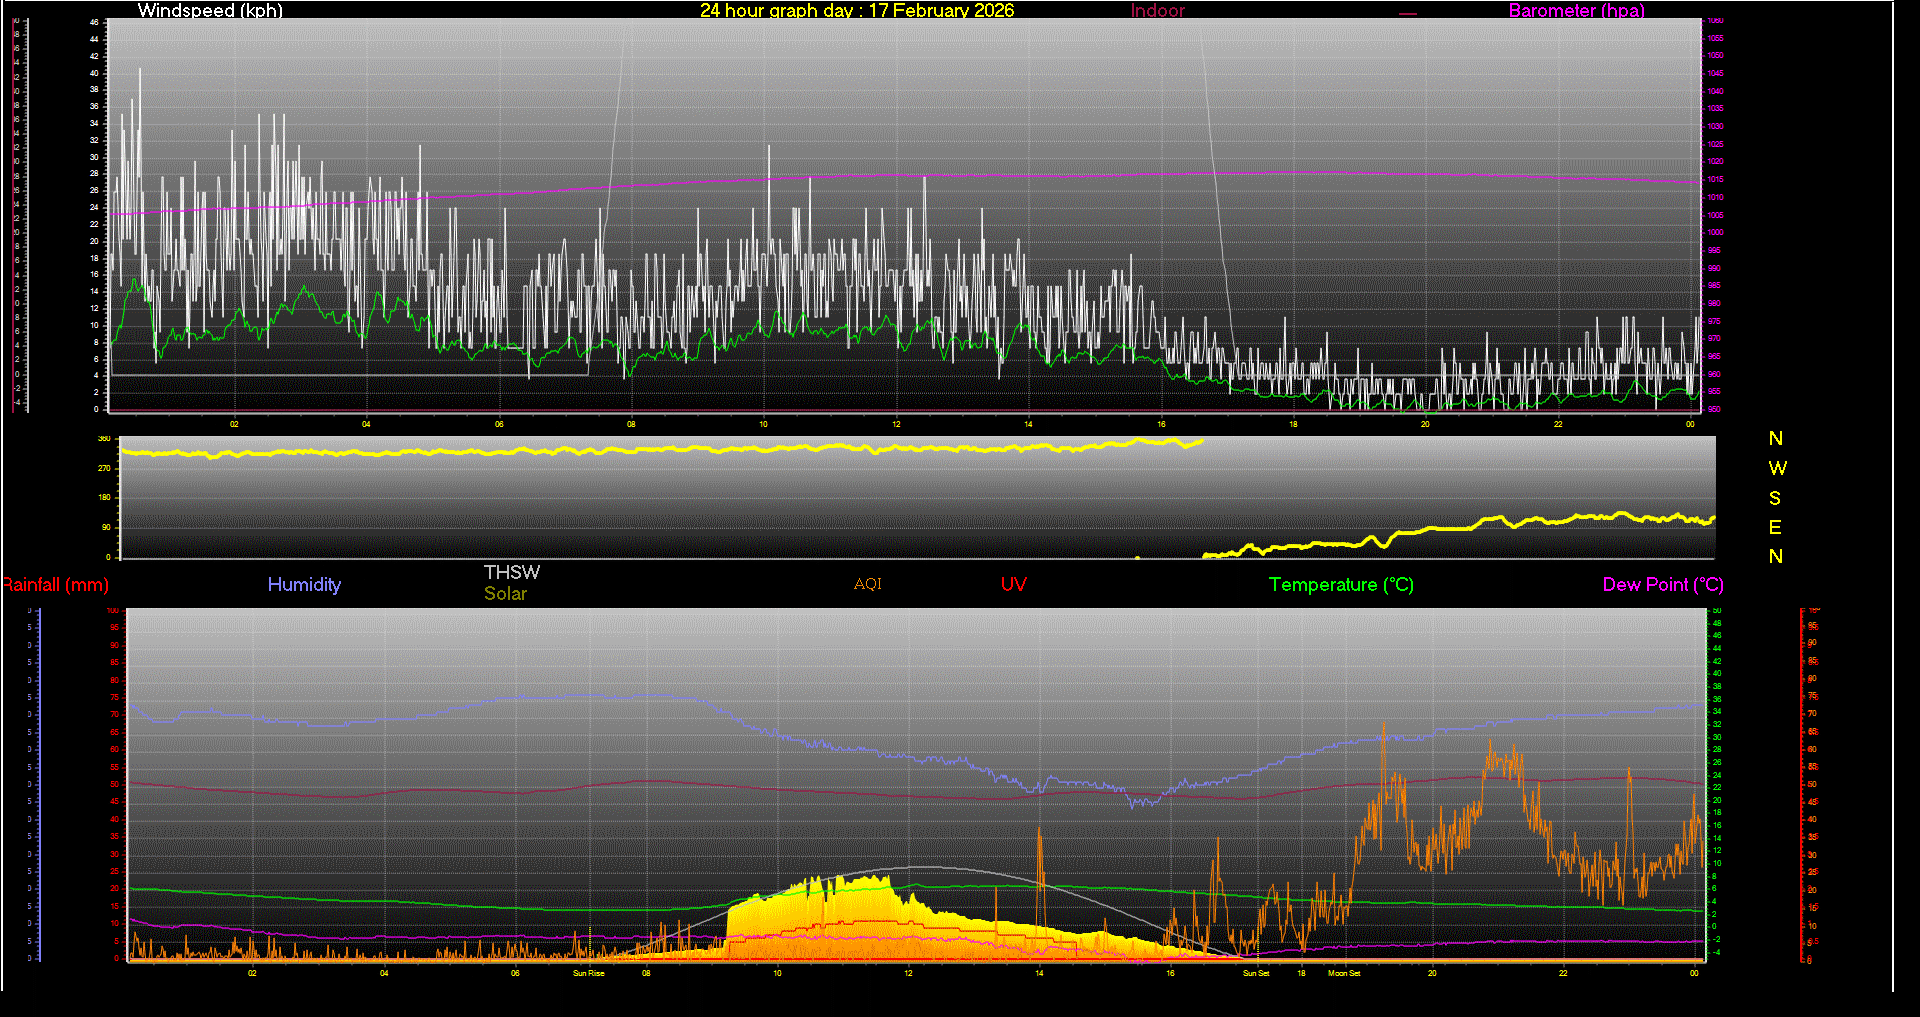Click the Windspeed (kph) legend label
The image size is (1920, 1017).
(x=210, y=11)
